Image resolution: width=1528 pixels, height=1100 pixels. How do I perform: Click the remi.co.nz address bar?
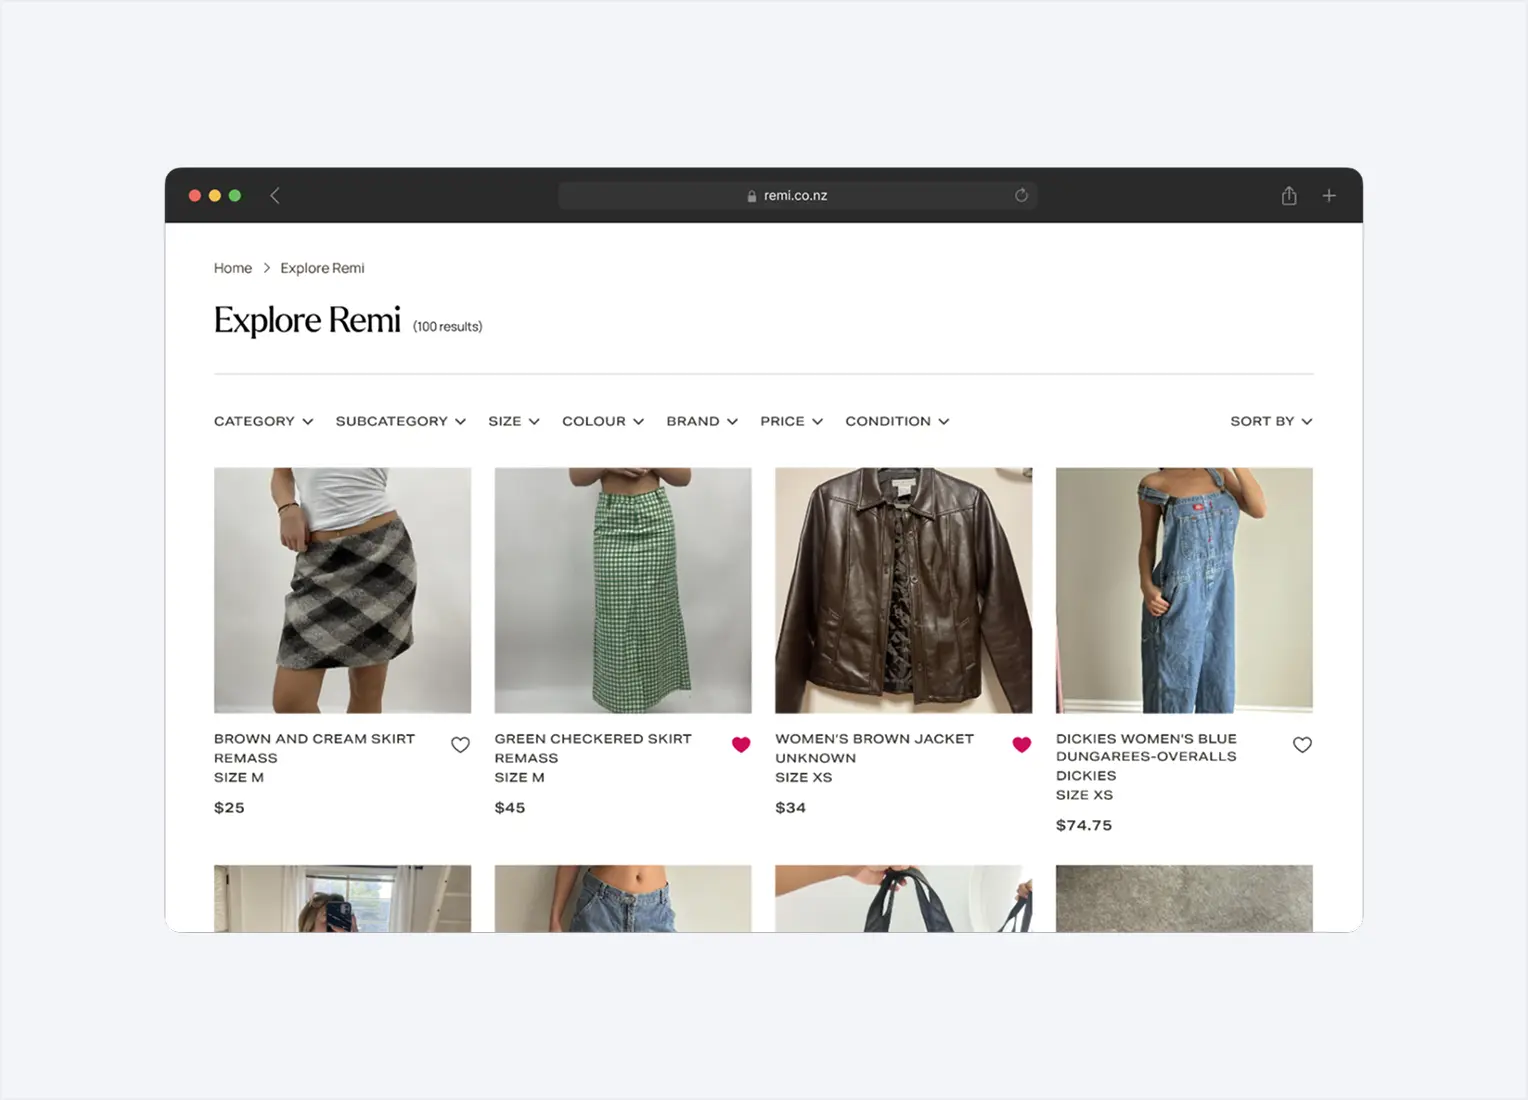(x=797, y=195)
